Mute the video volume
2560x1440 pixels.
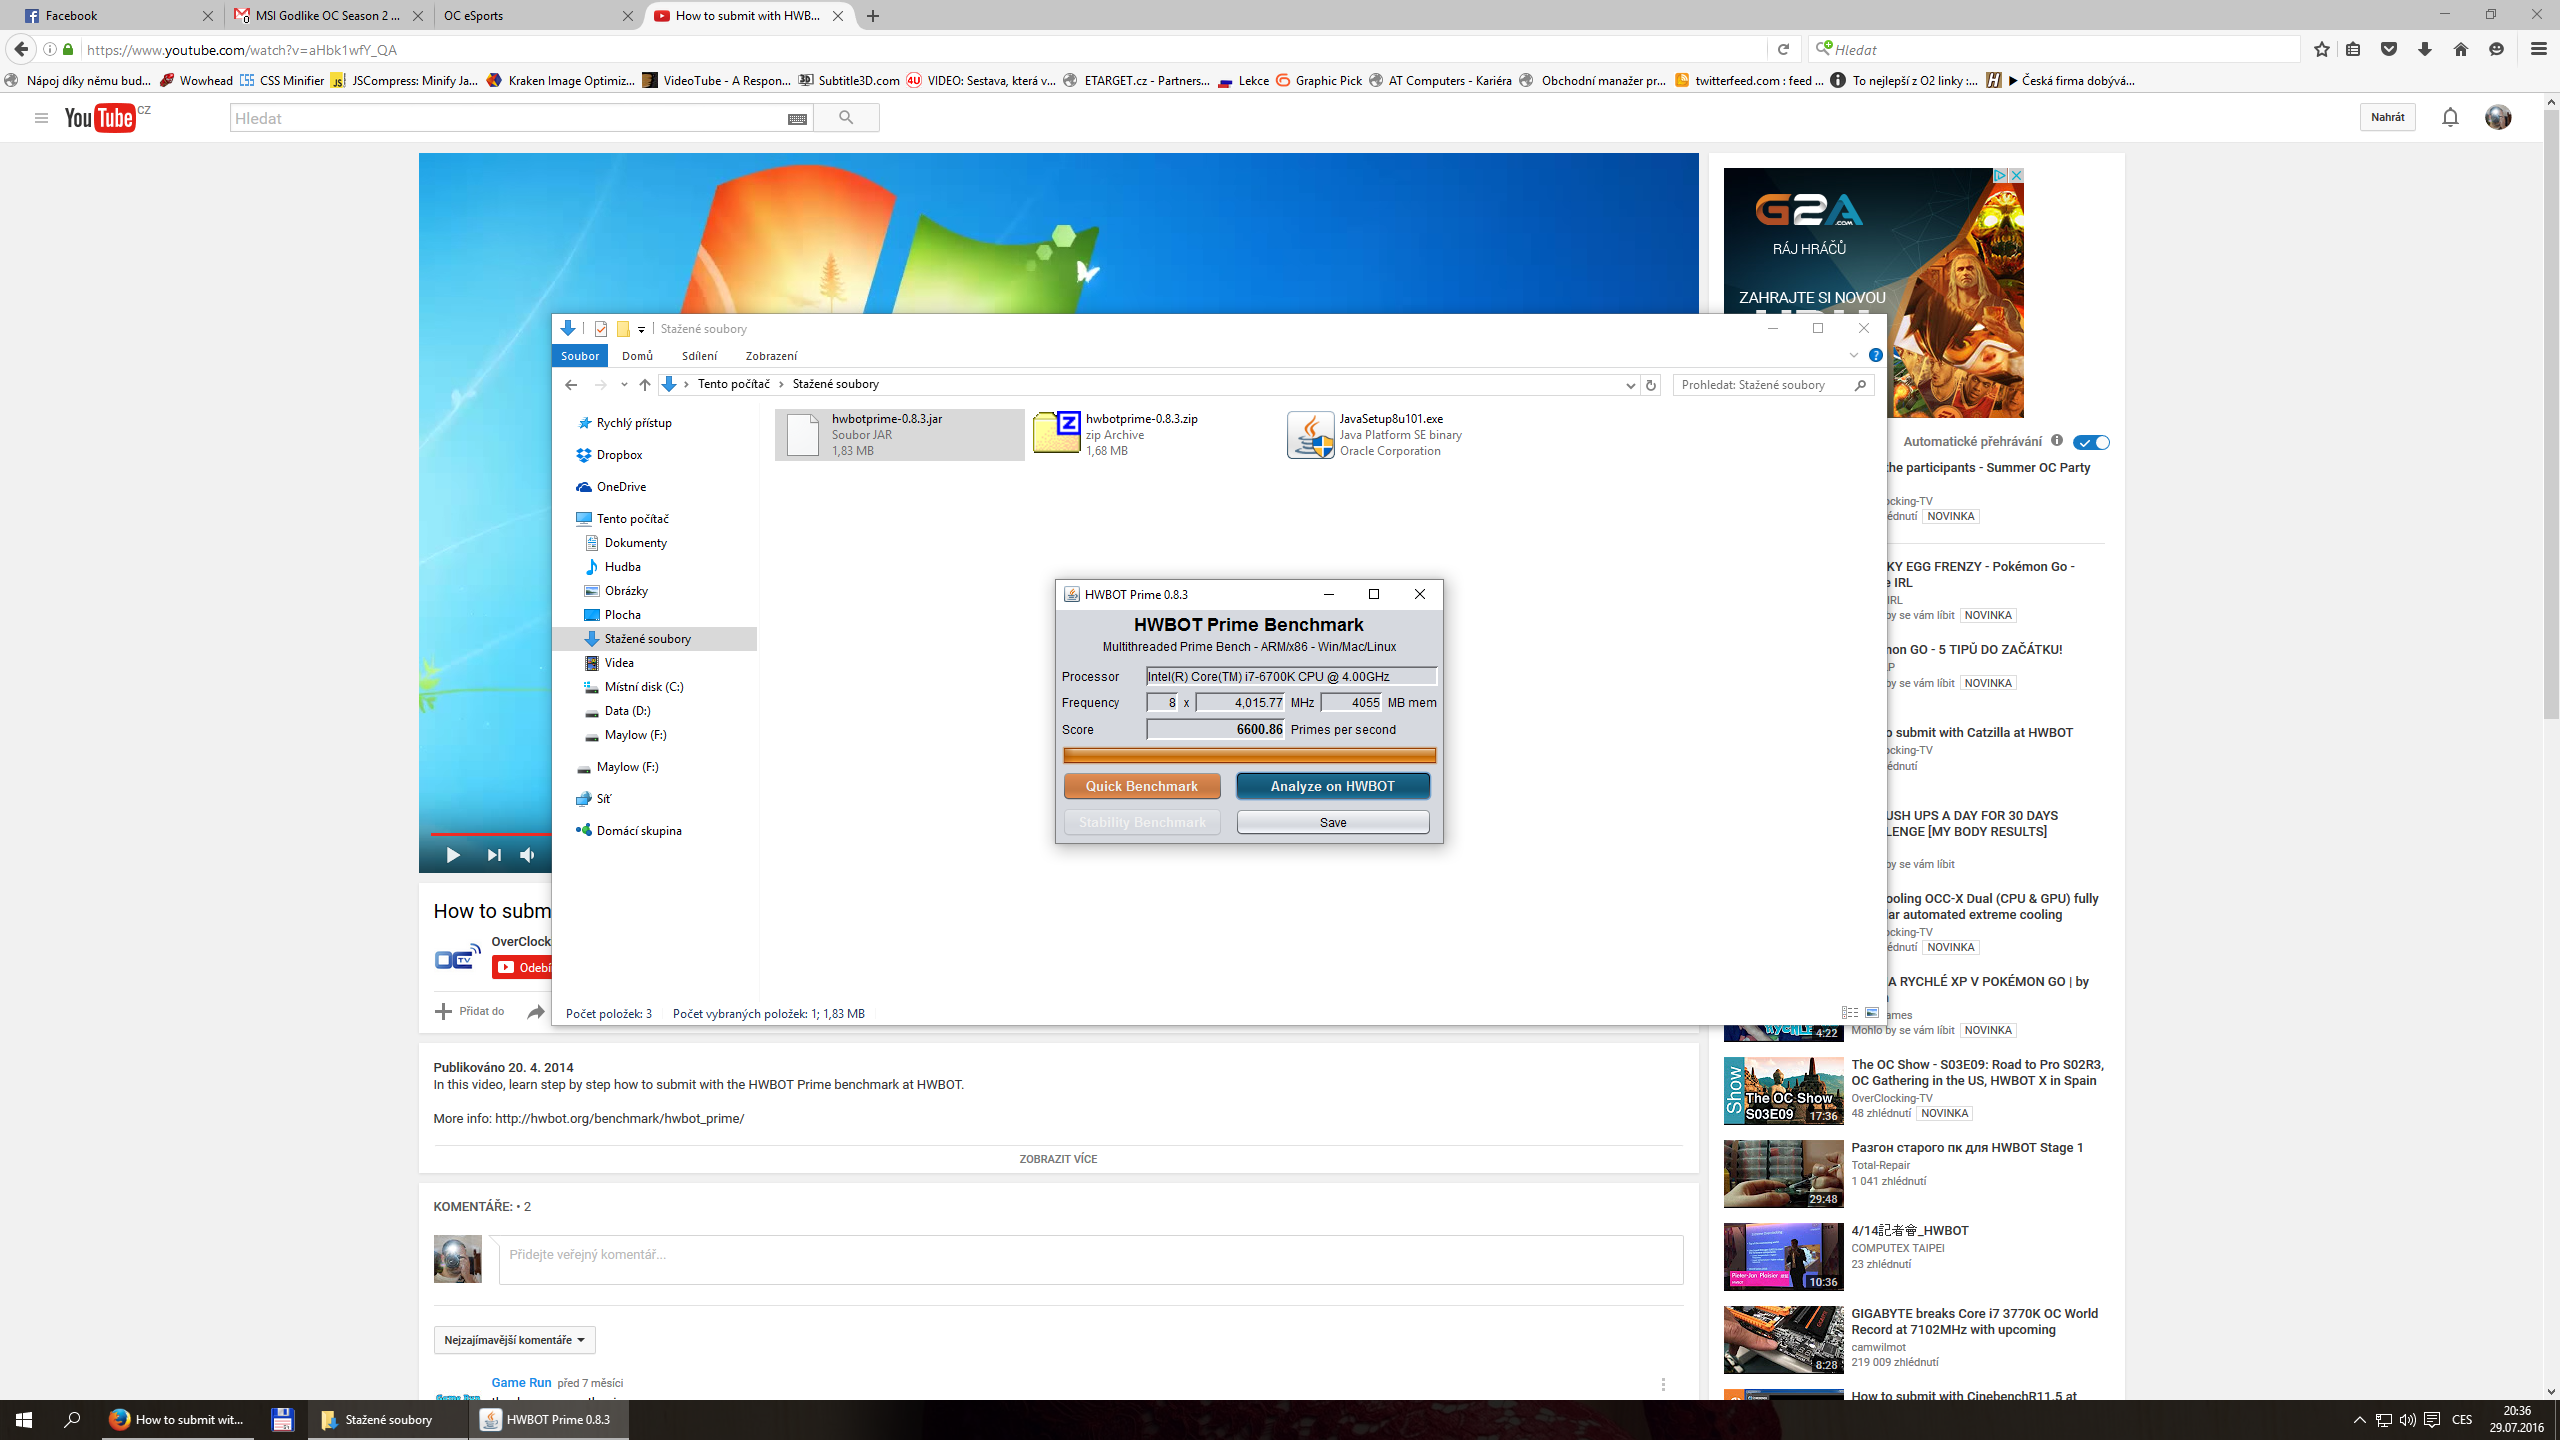pos(528,855)
